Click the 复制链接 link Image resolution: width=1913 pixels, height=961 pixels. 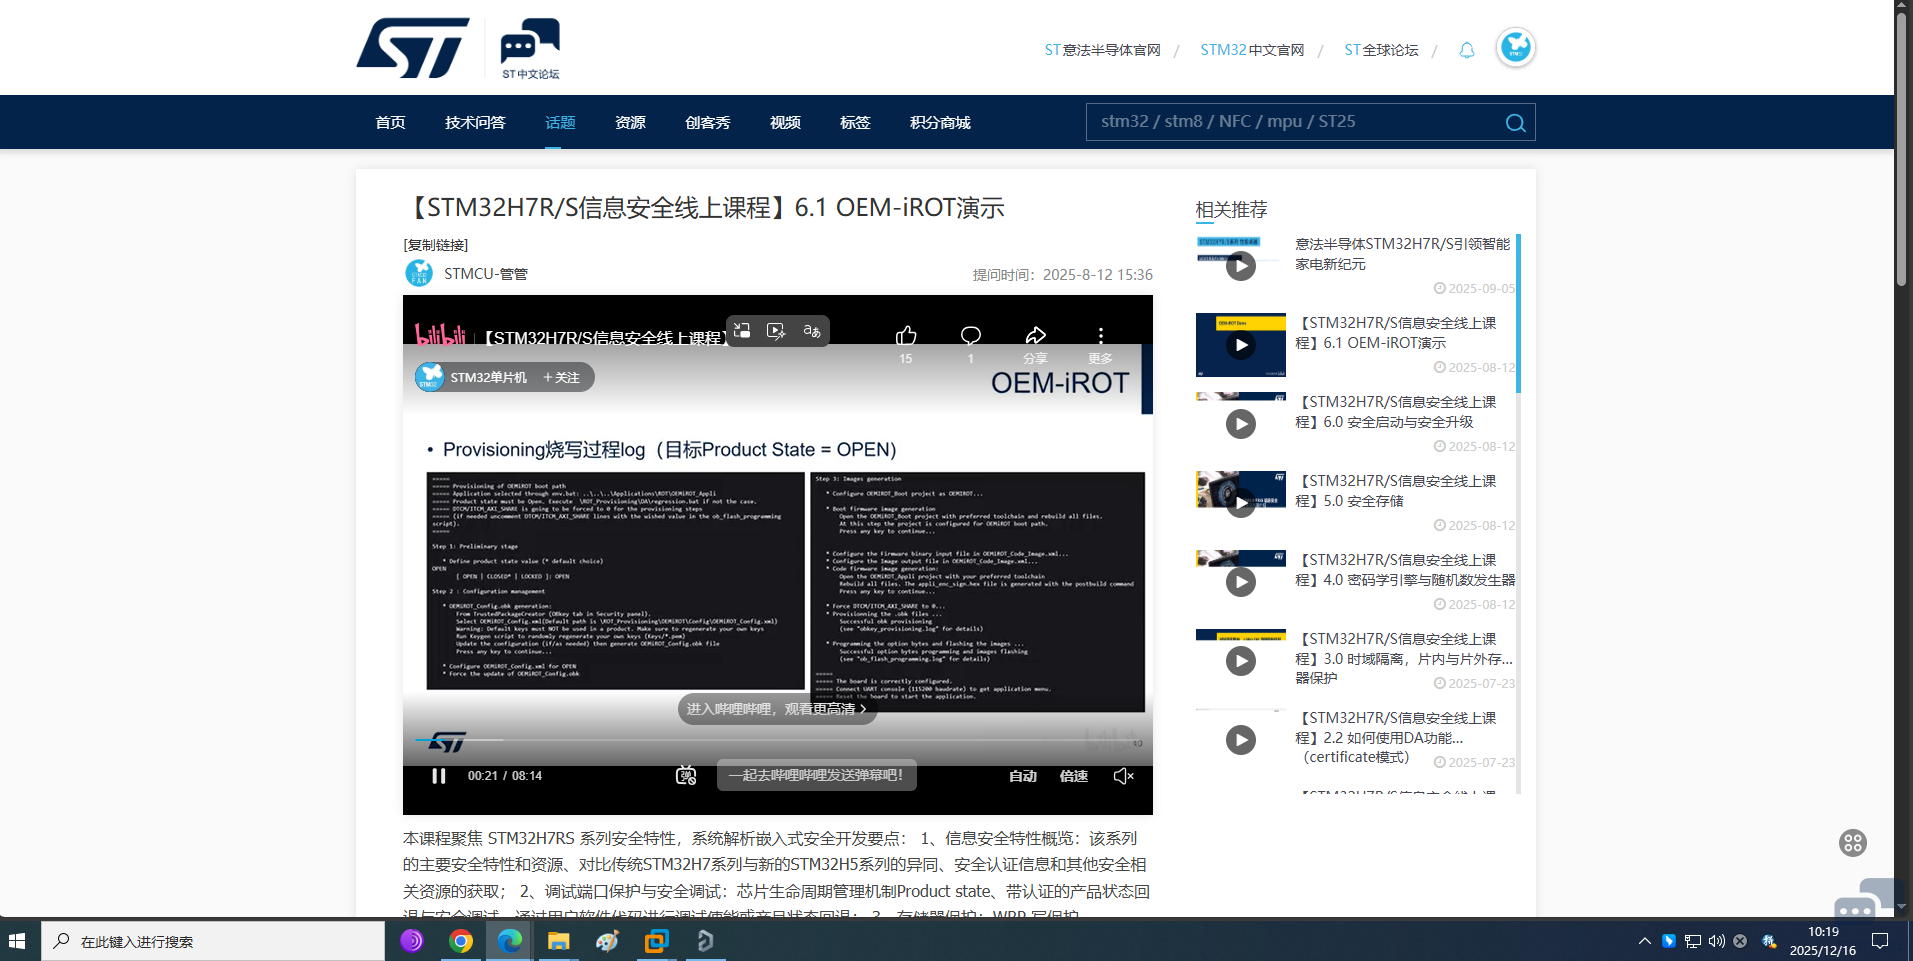point(436,245)
